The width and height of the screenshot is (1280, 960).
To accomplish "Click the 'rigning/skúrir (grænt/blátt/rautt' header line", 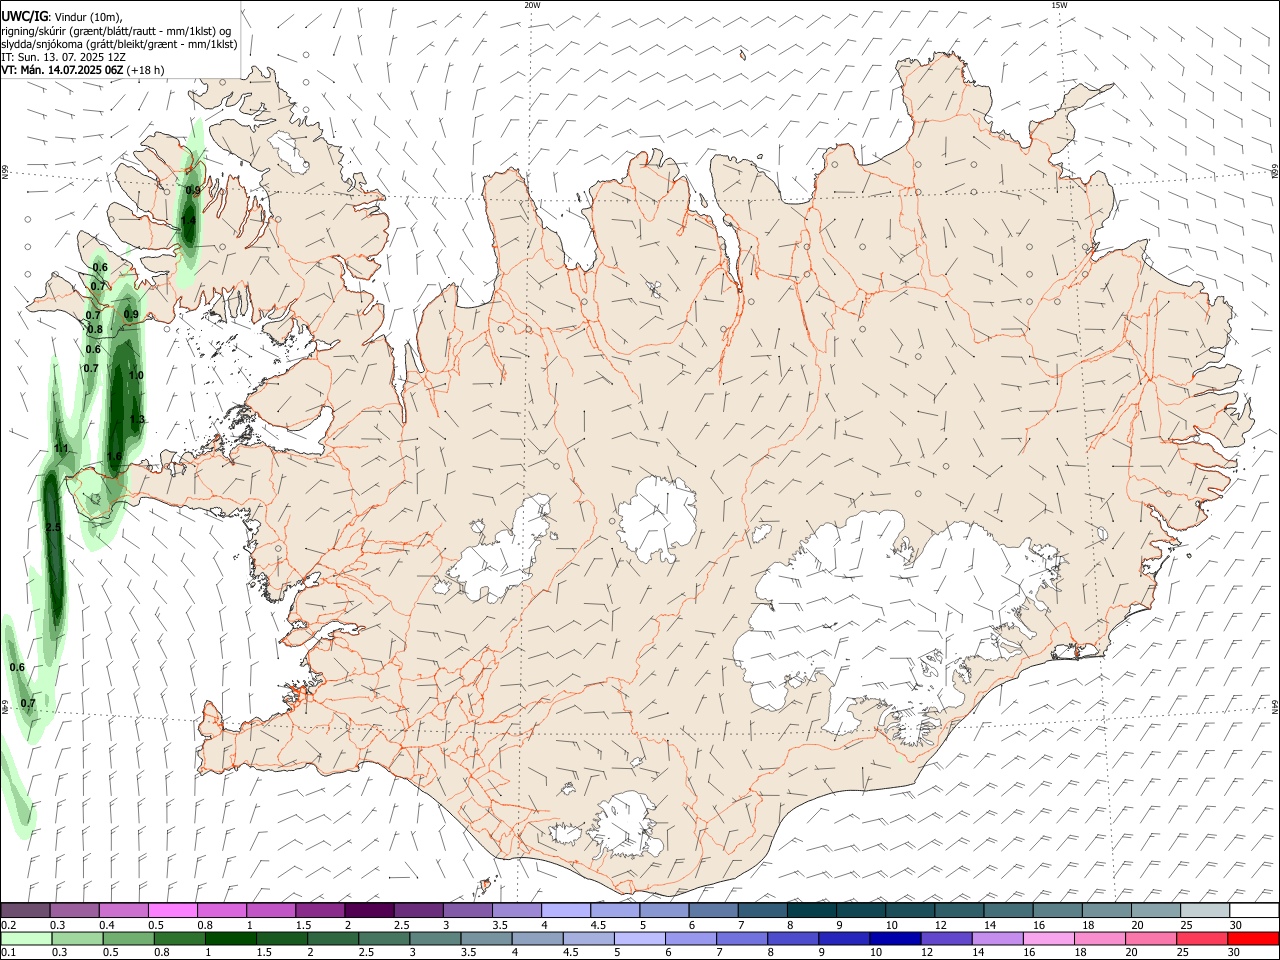I will tap(116, 30).
